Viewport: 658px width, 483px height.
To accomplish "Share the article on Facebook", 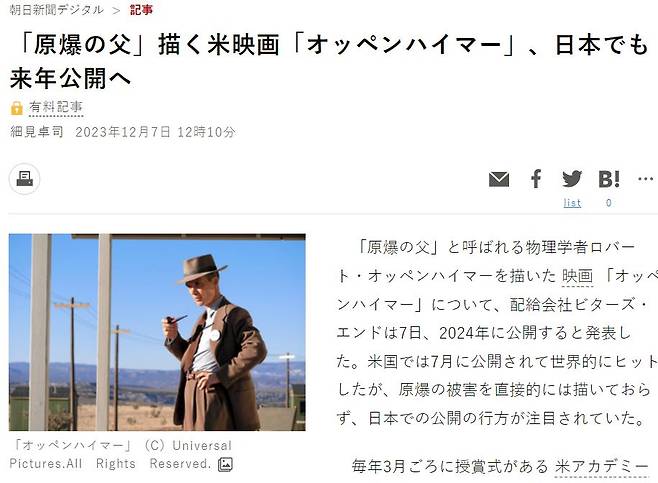I will click(535, 179).
